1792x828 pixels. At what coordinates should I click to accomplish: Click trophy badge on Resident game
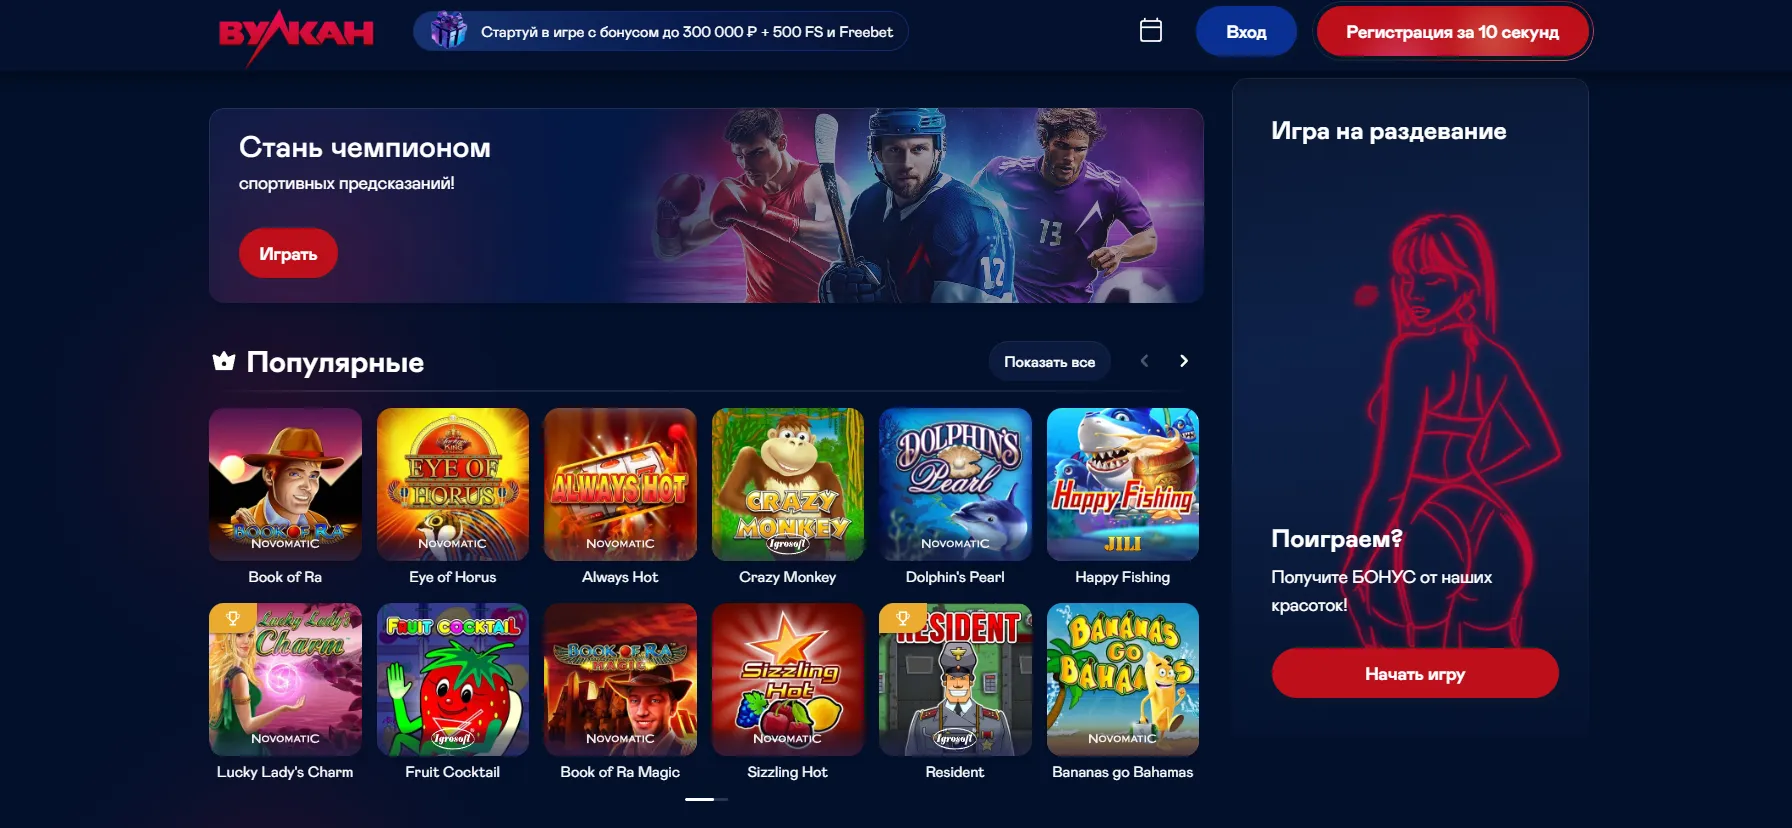[x=902, y=618]
